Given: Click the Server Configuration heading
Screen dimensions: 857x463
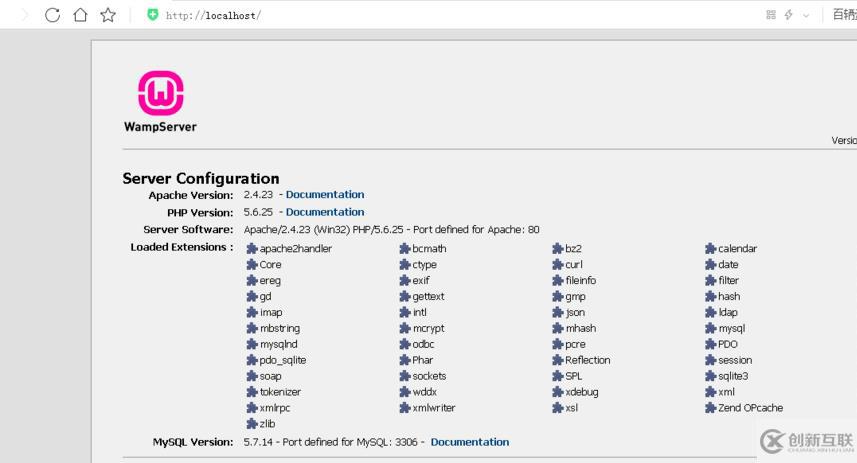Looking at the screenshot, I should coord(201,178).
